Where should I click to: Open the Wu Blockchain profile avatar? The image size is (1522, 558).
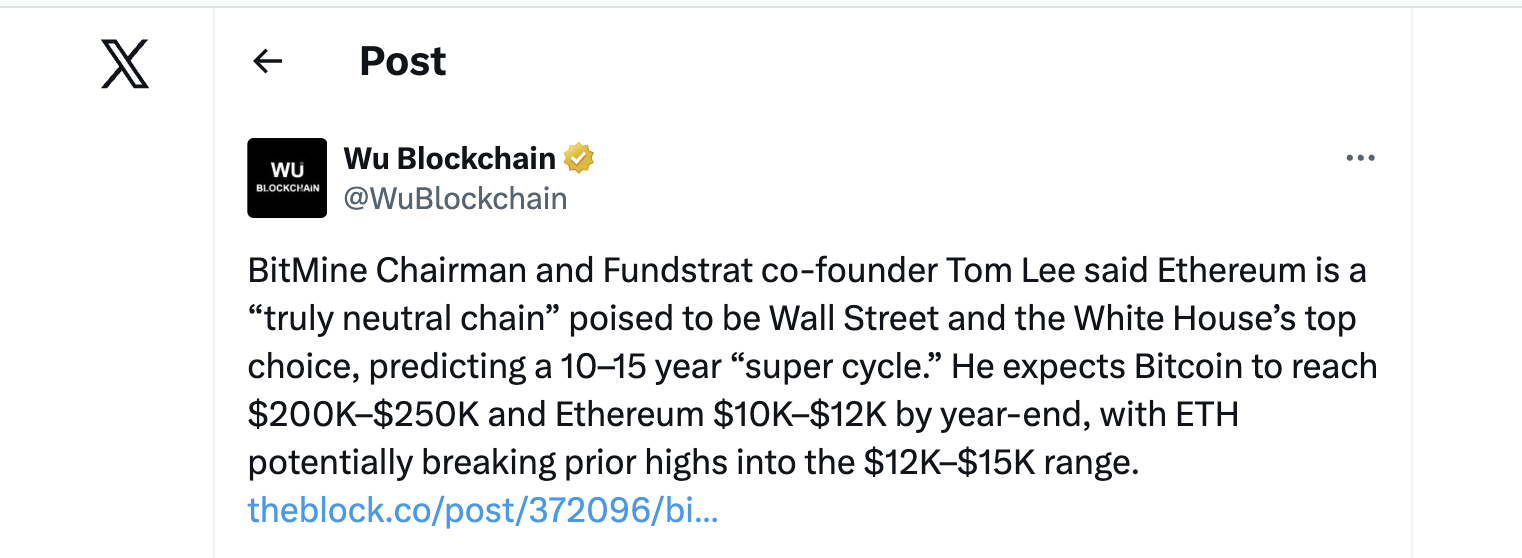click(x=287, y=178)
